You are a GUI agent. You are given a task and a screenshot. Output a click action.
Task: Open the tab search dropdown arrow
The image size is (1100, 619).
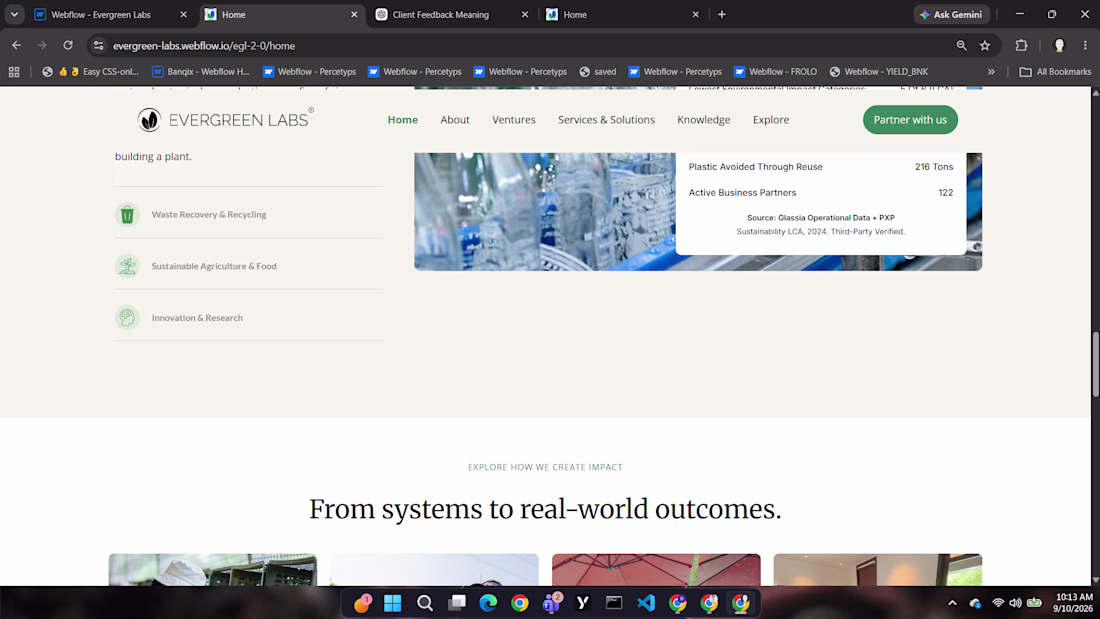tap(14, 14)
